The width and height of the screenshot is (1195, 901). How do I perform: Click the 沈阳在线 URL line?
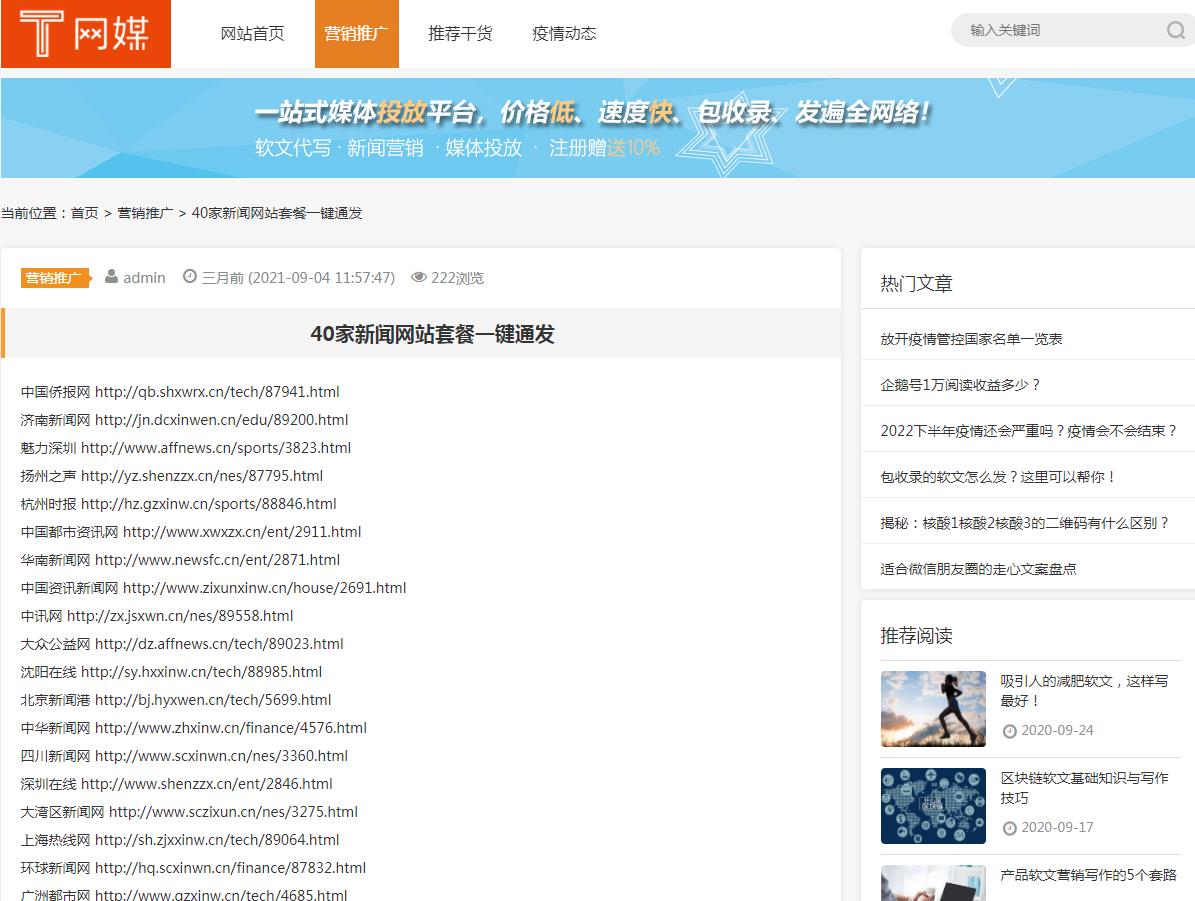(x=171, y=672)
